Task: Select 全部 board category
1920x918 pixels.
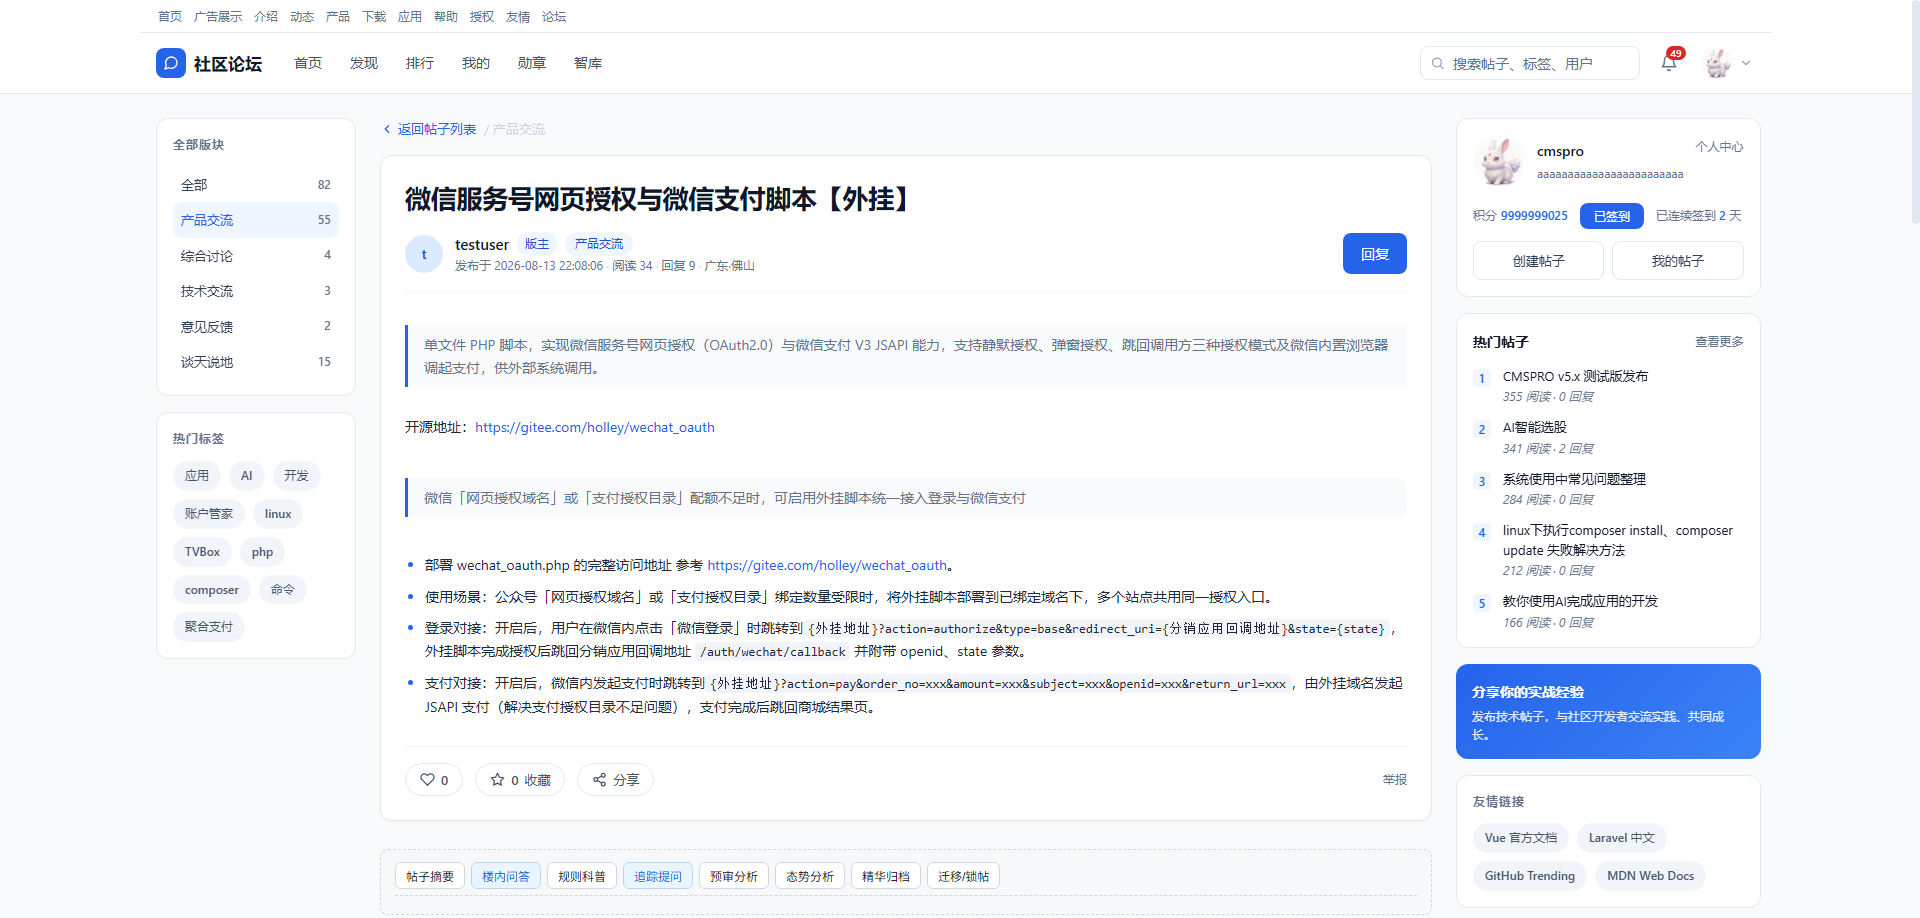Action: point(256,185)
